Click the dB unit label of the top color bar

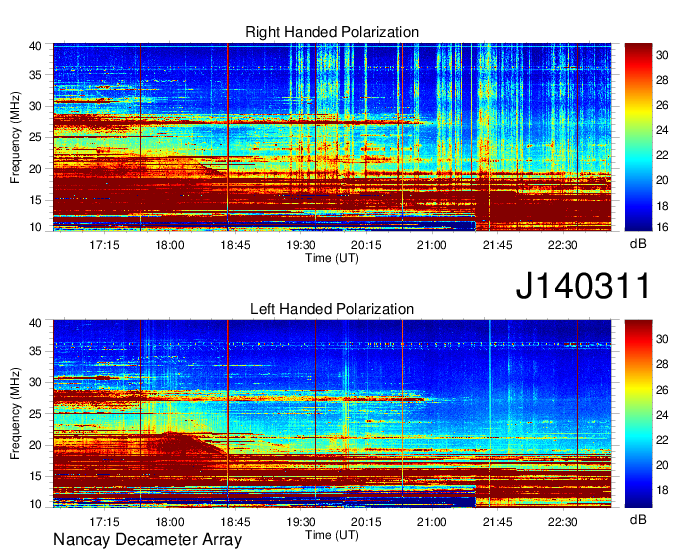(x=638, y=244)
